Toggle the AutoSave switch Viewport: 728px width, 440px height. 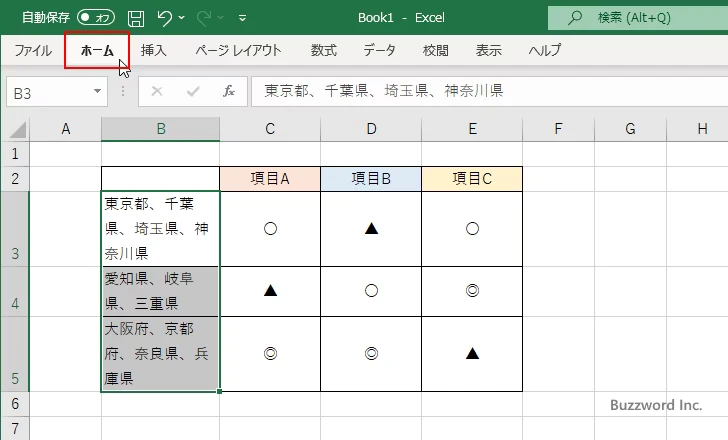click(x=96, y=18)
